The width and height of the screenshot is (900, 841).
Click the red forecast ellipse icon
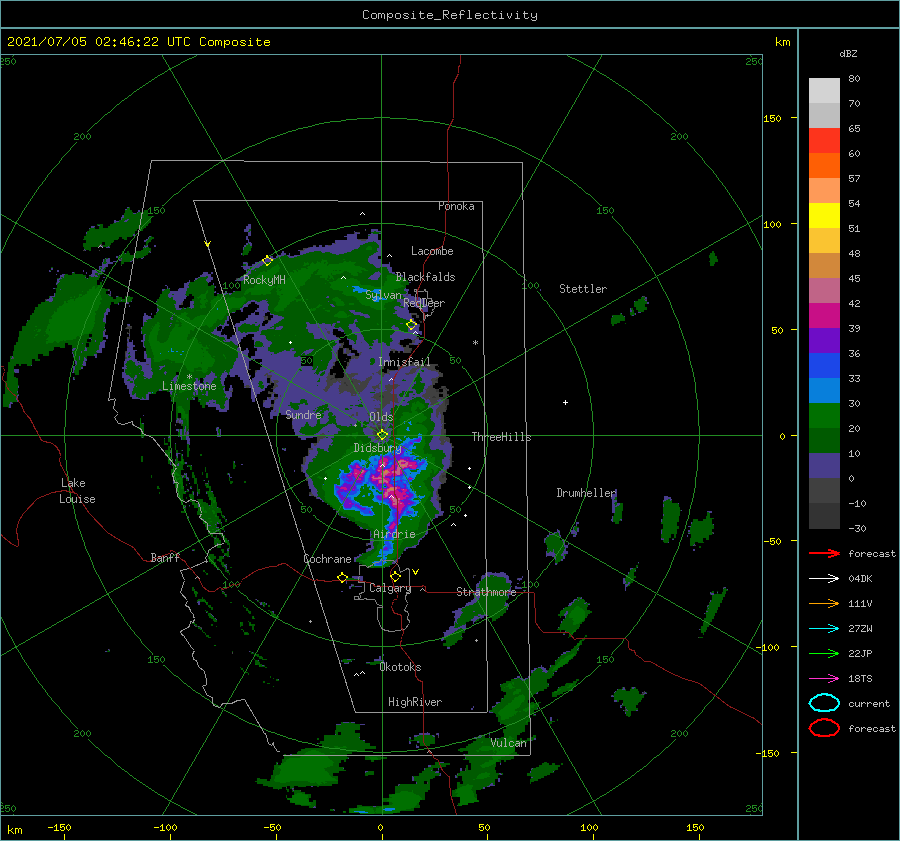pos(824,728)
